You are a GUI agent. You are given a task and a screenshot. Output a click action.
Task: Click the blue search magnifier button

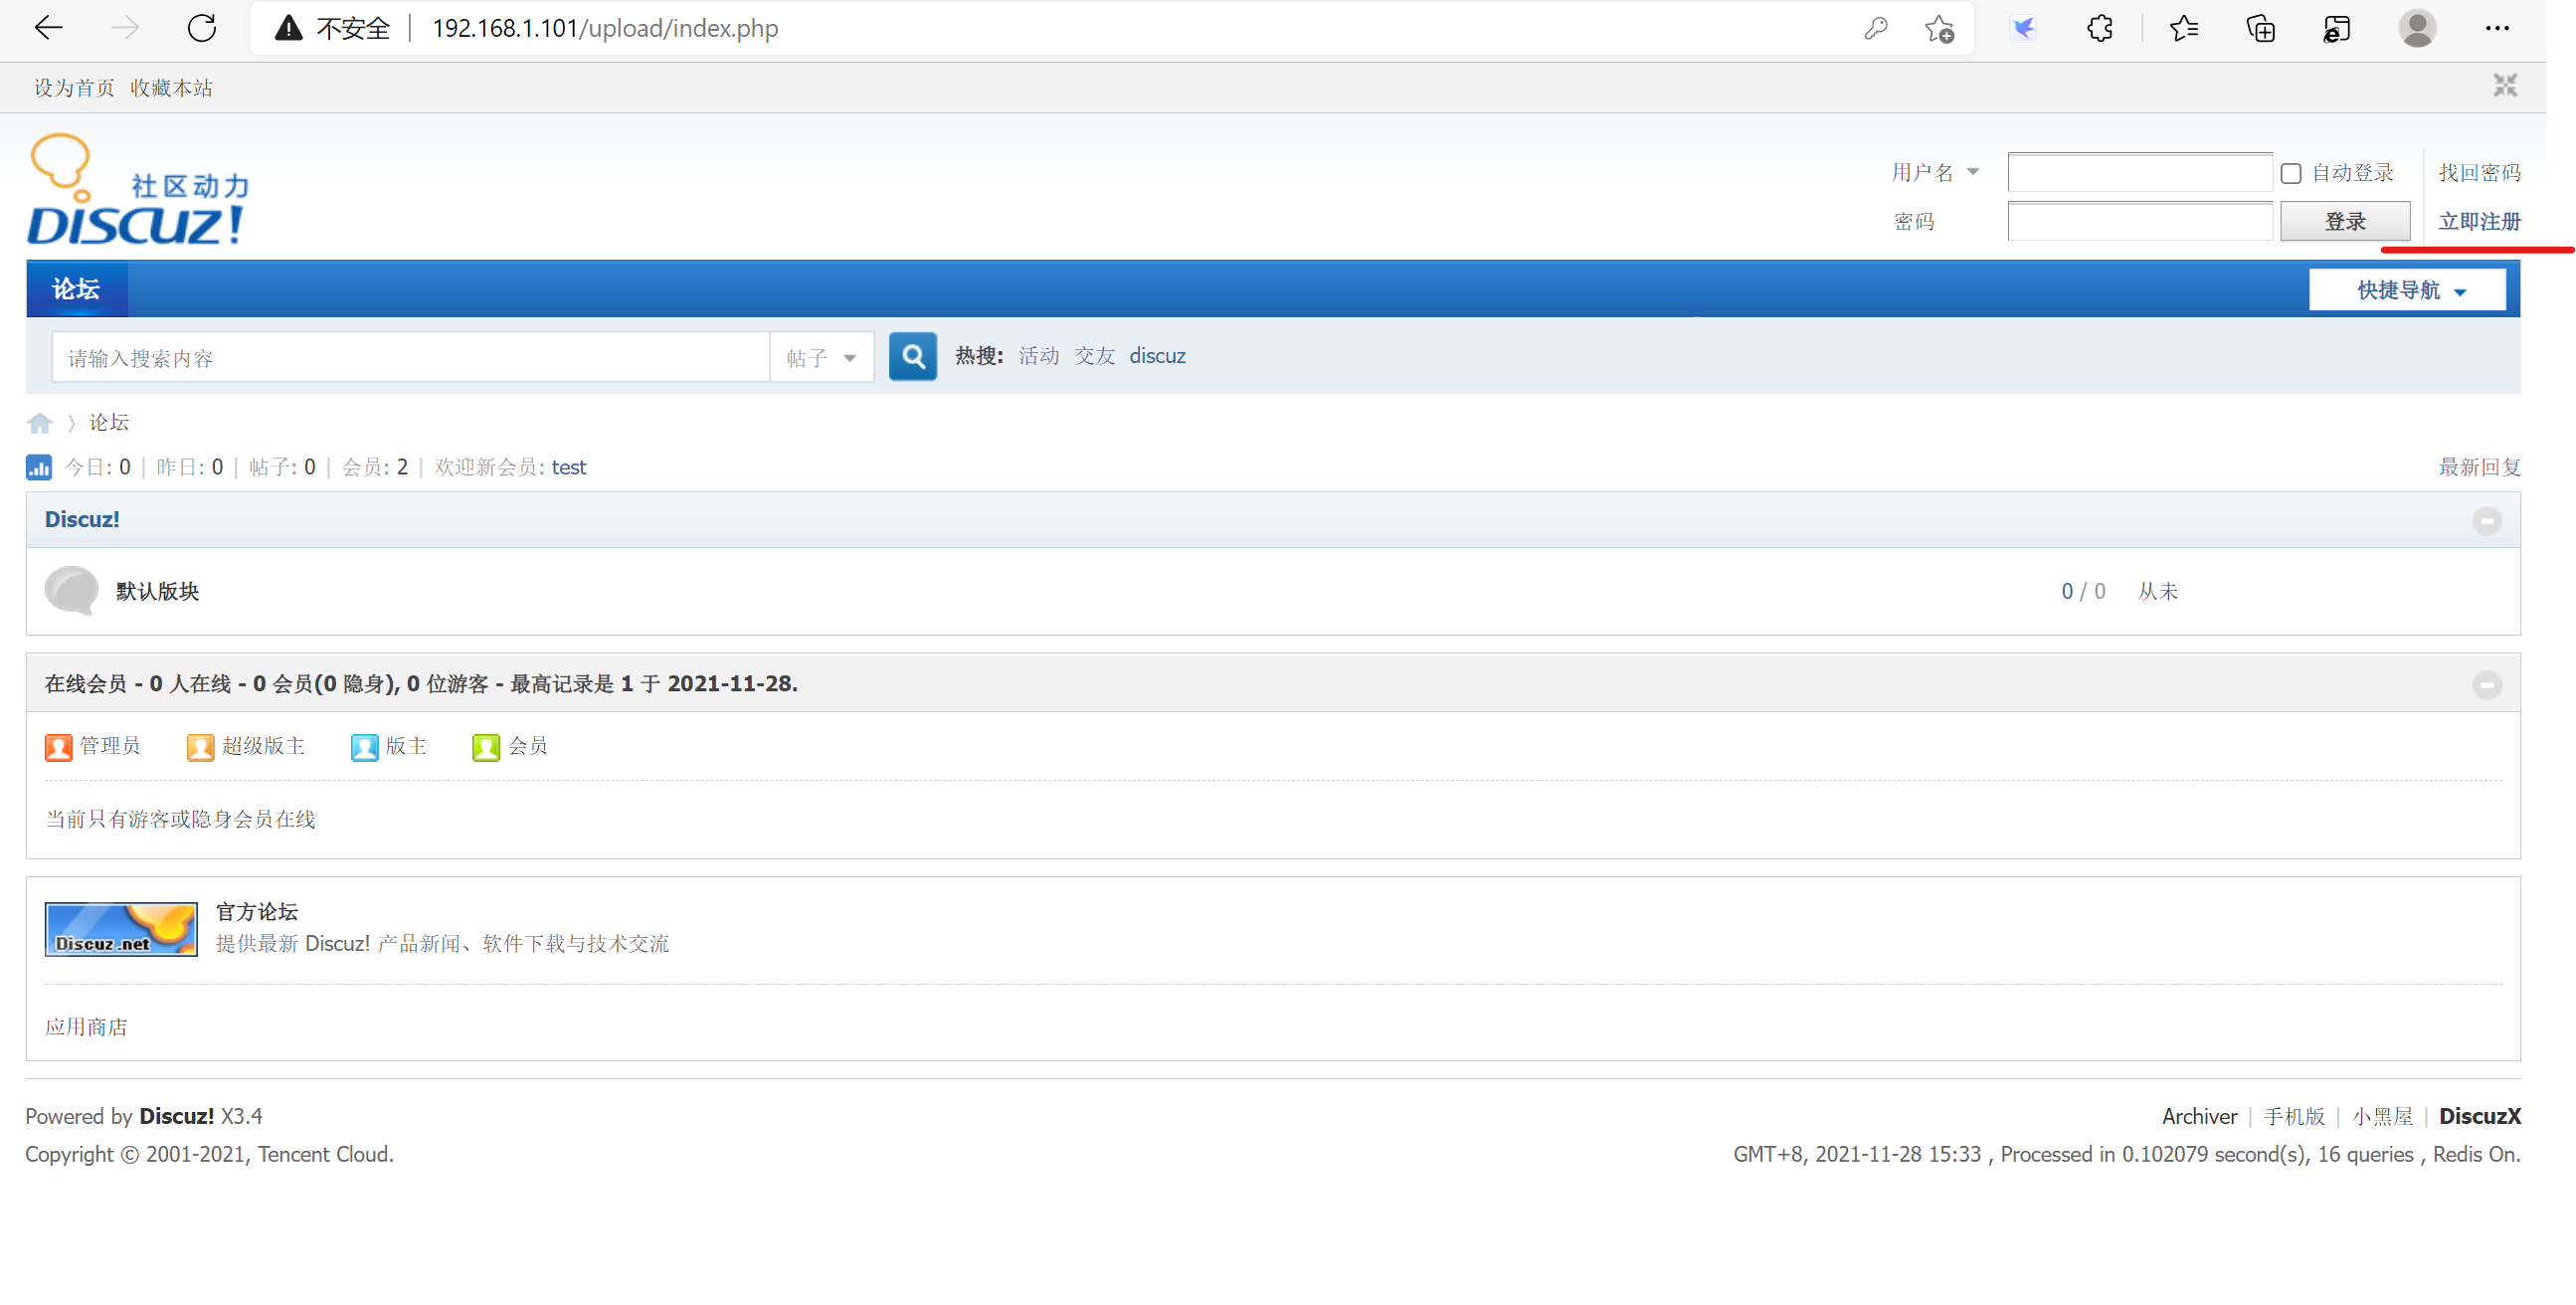point(912,356)
